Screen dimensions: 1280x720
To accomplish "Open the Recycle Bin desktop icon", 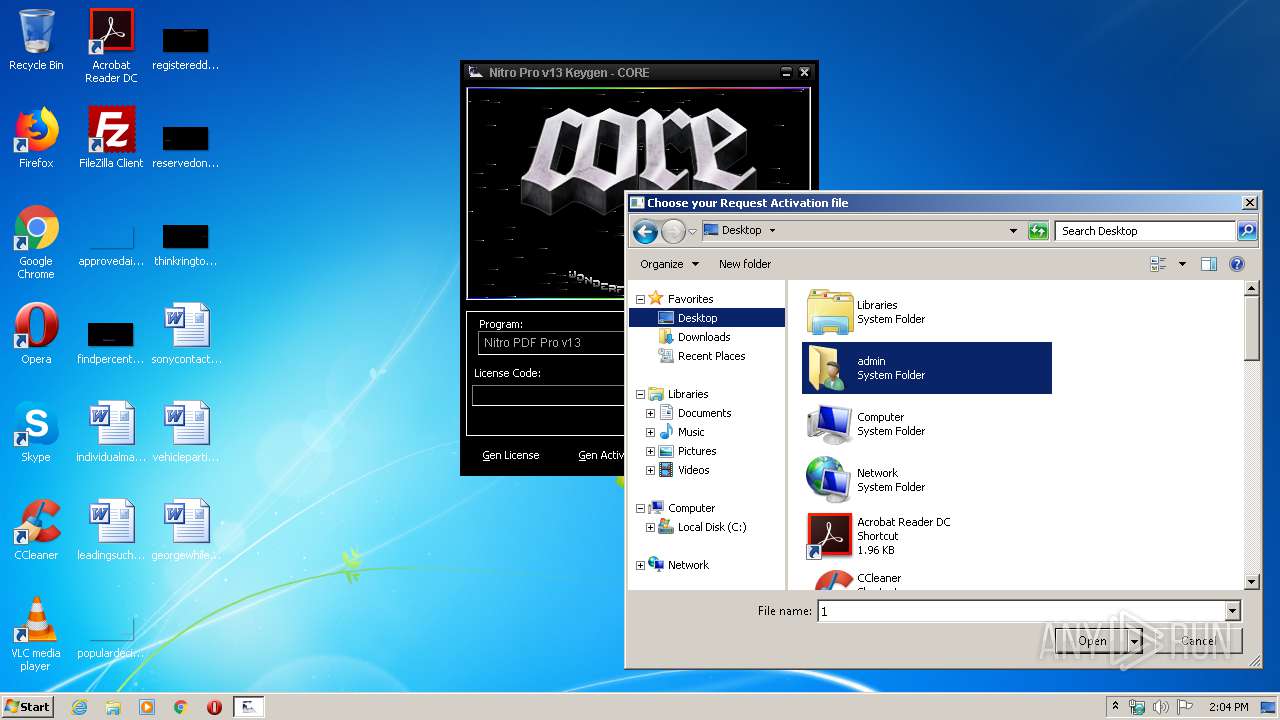I will pyautogui.click(x=36, y=40).
